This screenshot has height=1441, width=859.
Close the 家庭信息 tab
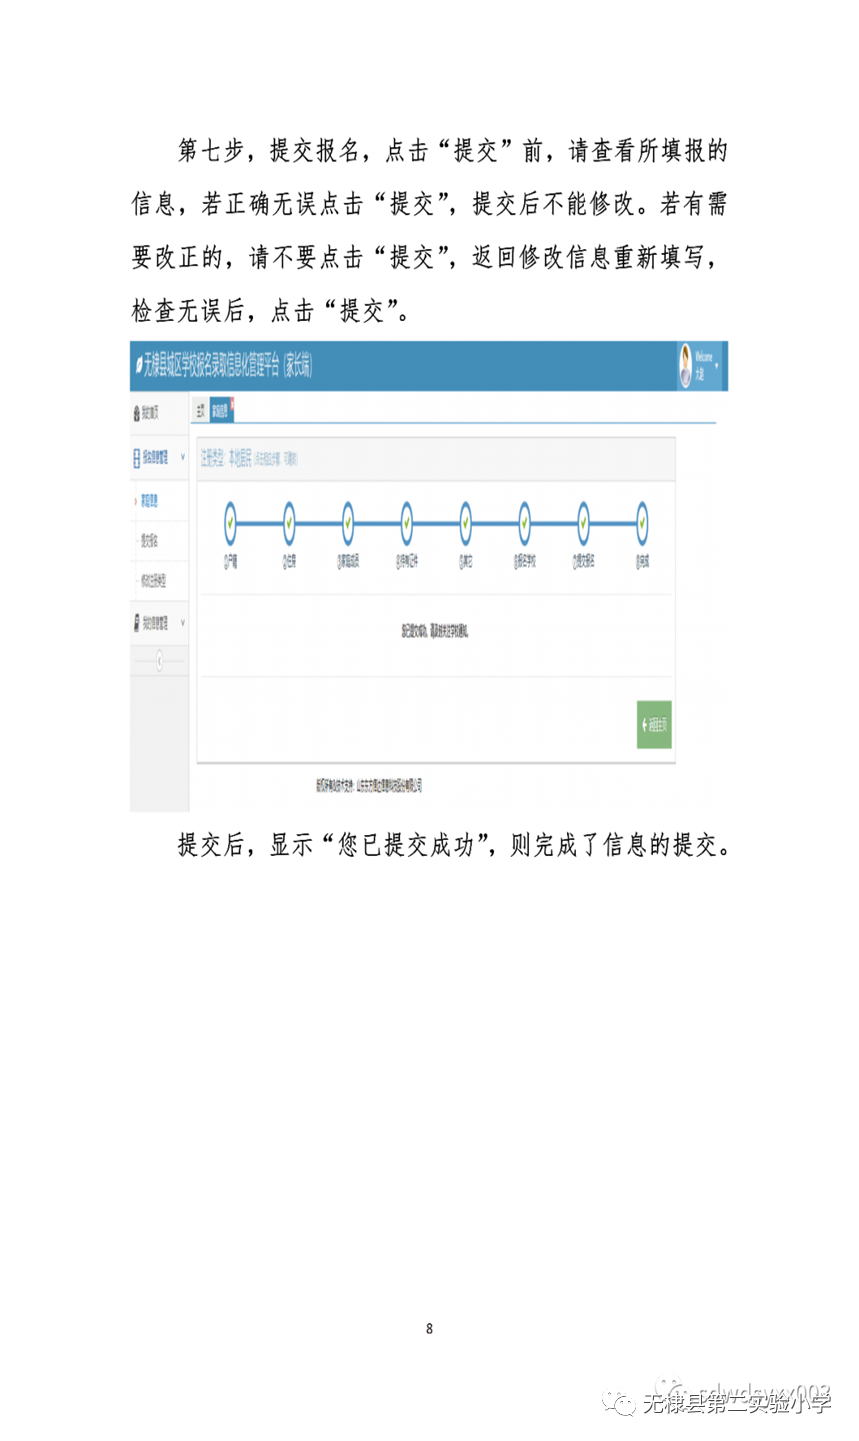click(232, 402)
